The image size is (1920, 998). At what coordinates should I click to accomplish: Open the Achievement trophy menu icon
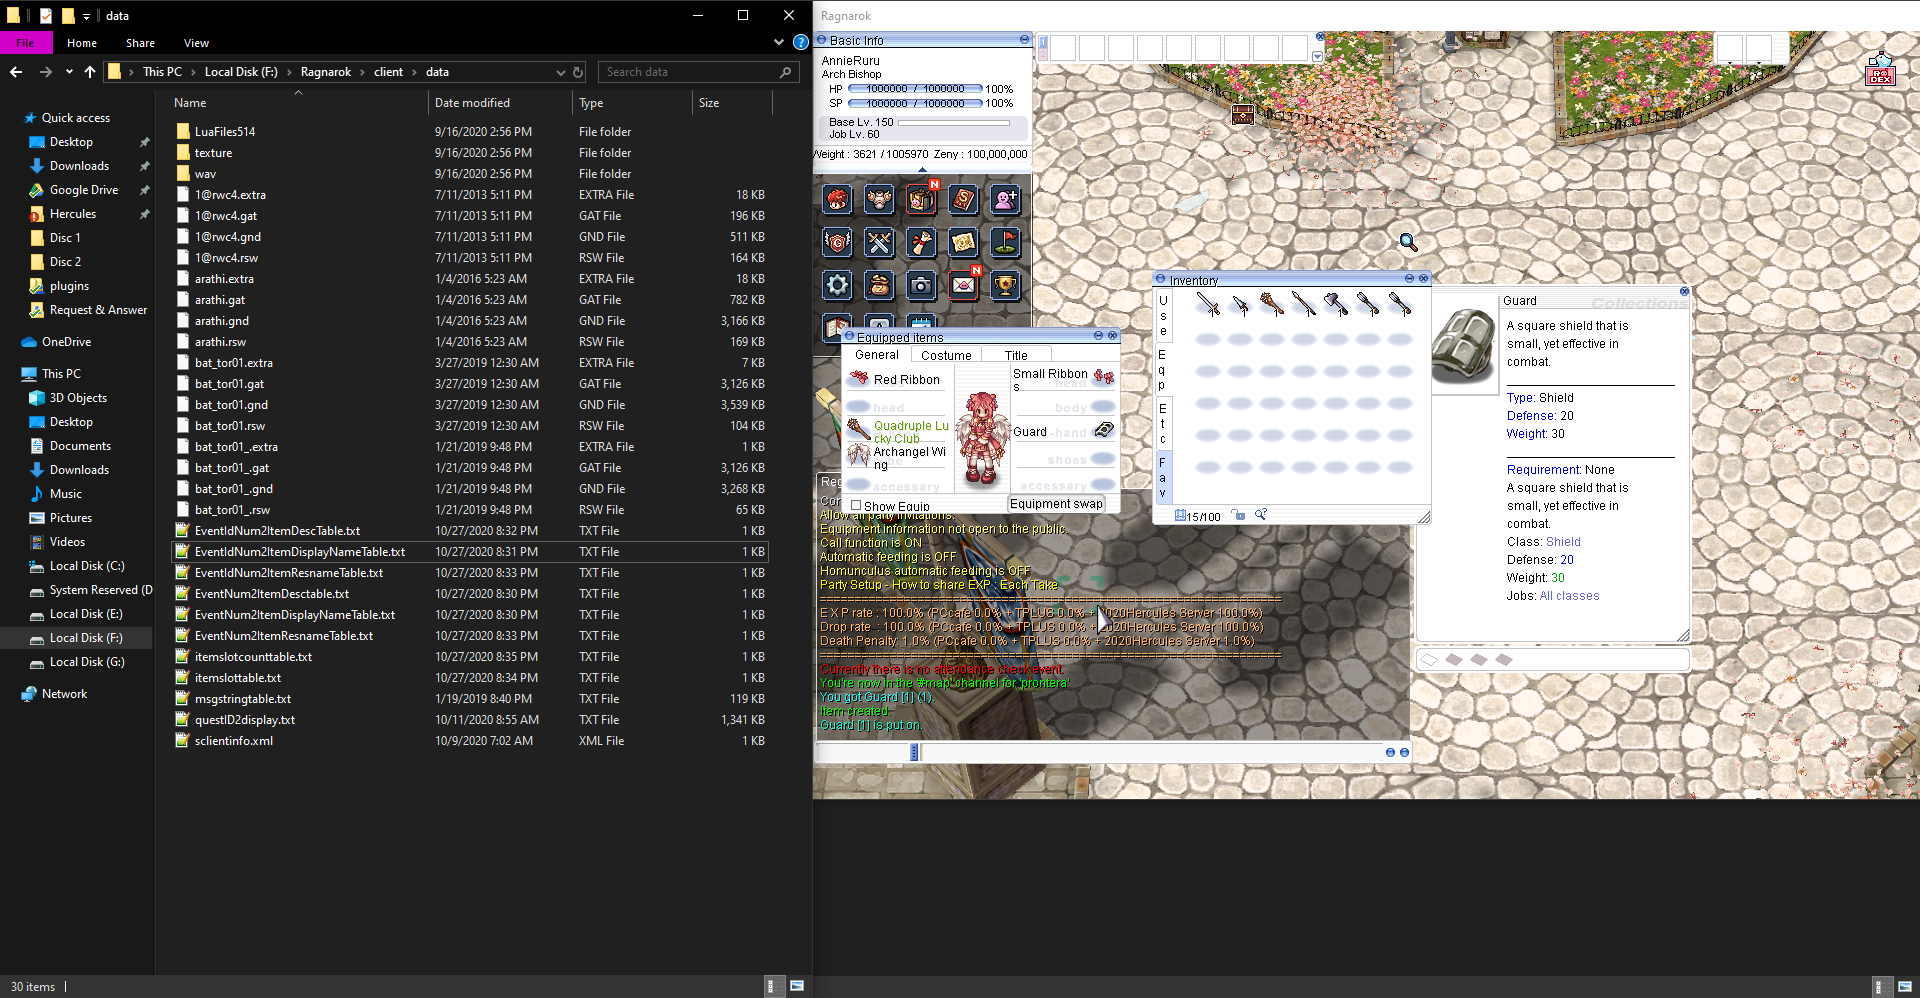[x=1005, y=285]
